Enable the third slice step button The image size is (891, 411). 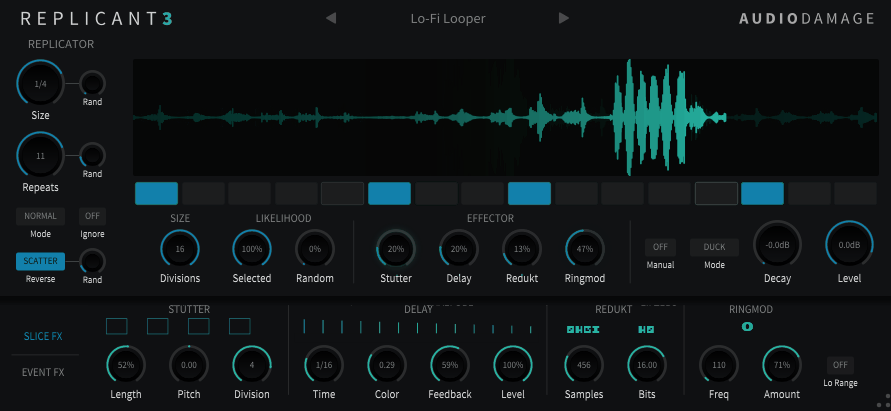[x=249, y=193]
